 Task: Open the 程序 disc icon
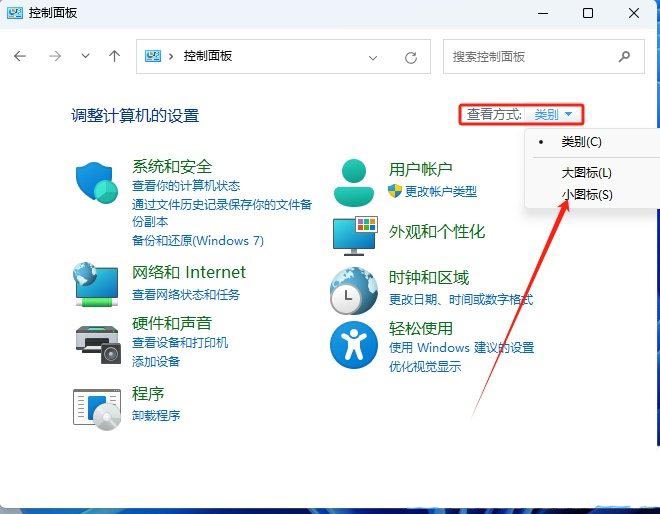[97, 409]
